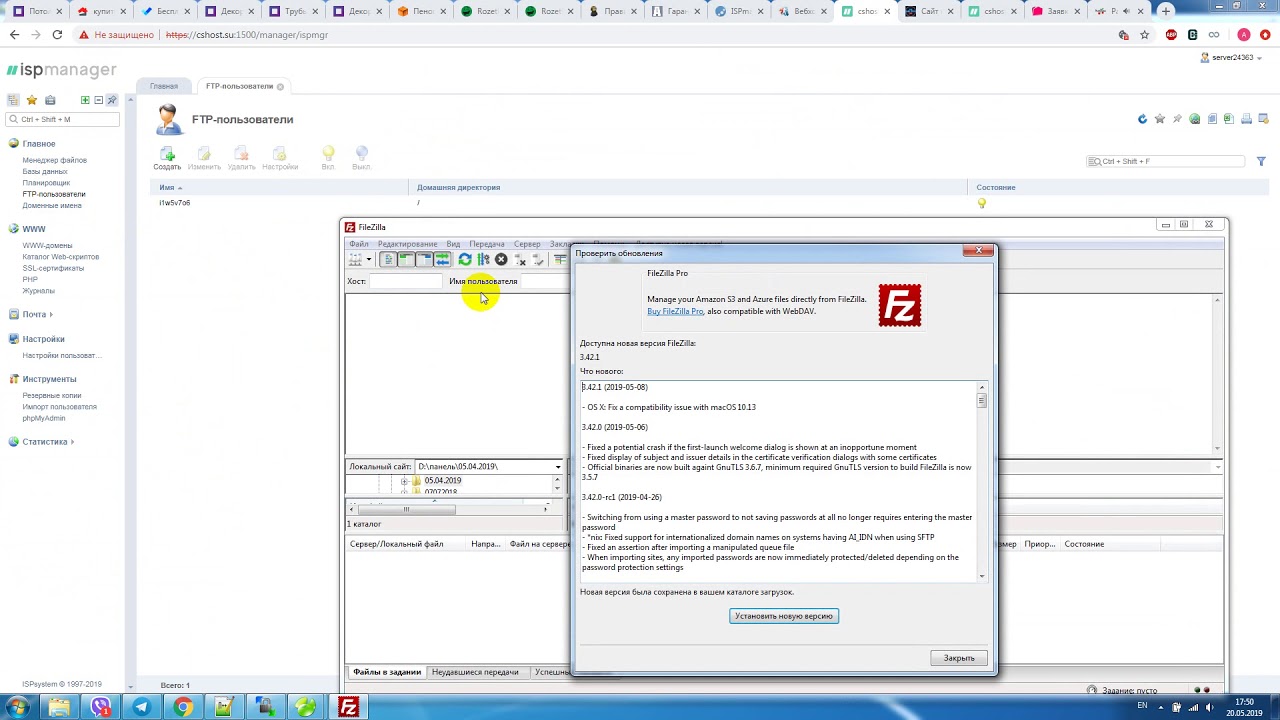Select the Файлы в задании queue tab
Viewport: 1280px width, 720px height.
pyautogui.click(x=387, y=672)
